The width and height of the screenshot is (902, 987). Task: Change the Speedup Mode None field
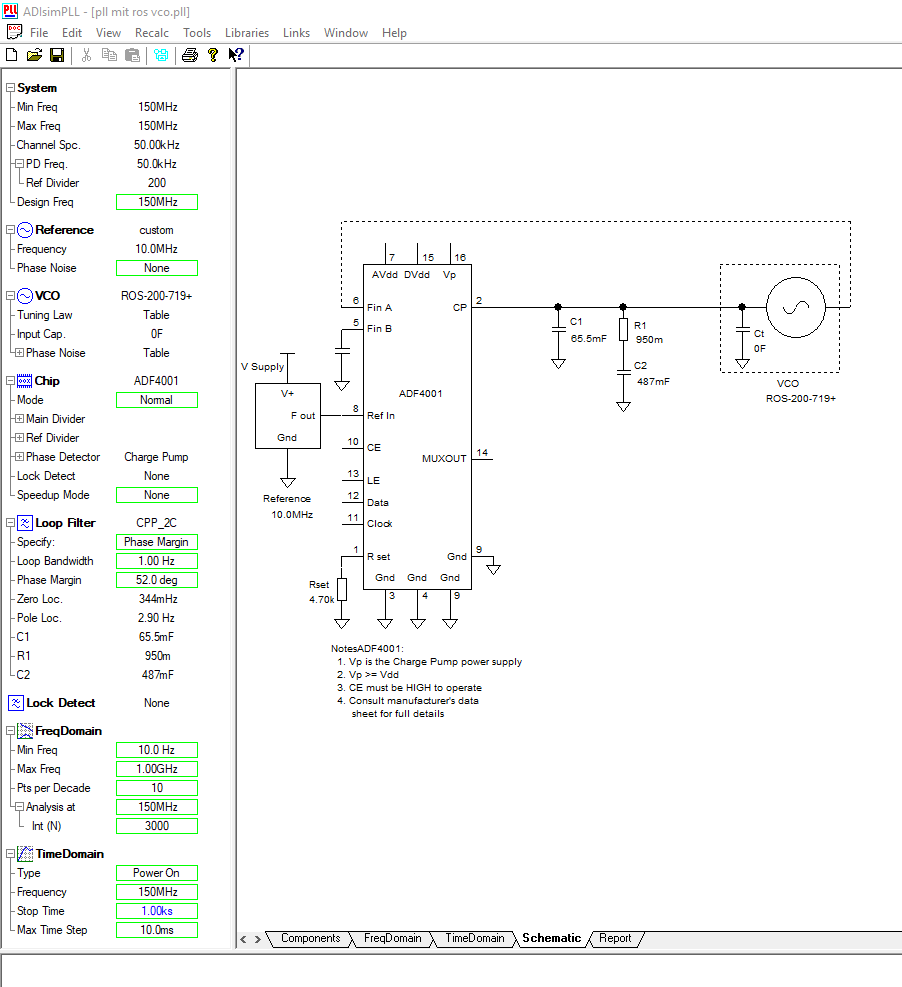[157, 495]
